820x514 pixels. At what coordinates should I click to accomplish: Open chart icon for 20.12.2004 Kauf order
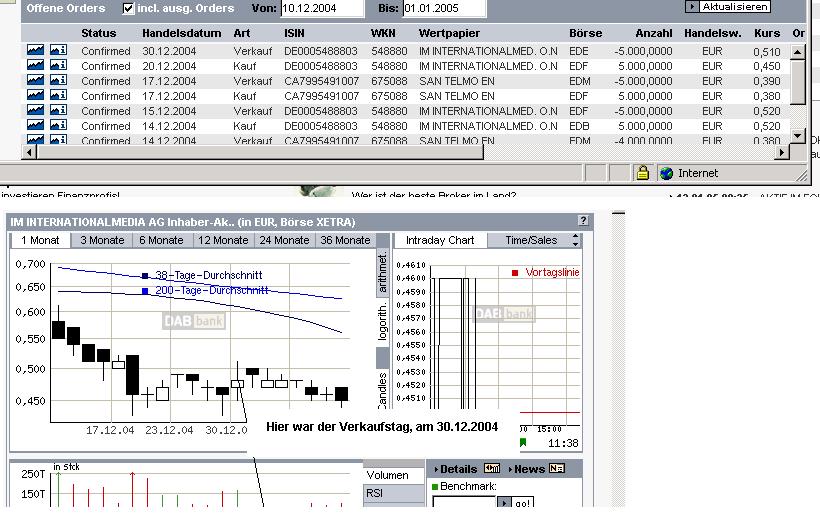(x=36, y=65)
